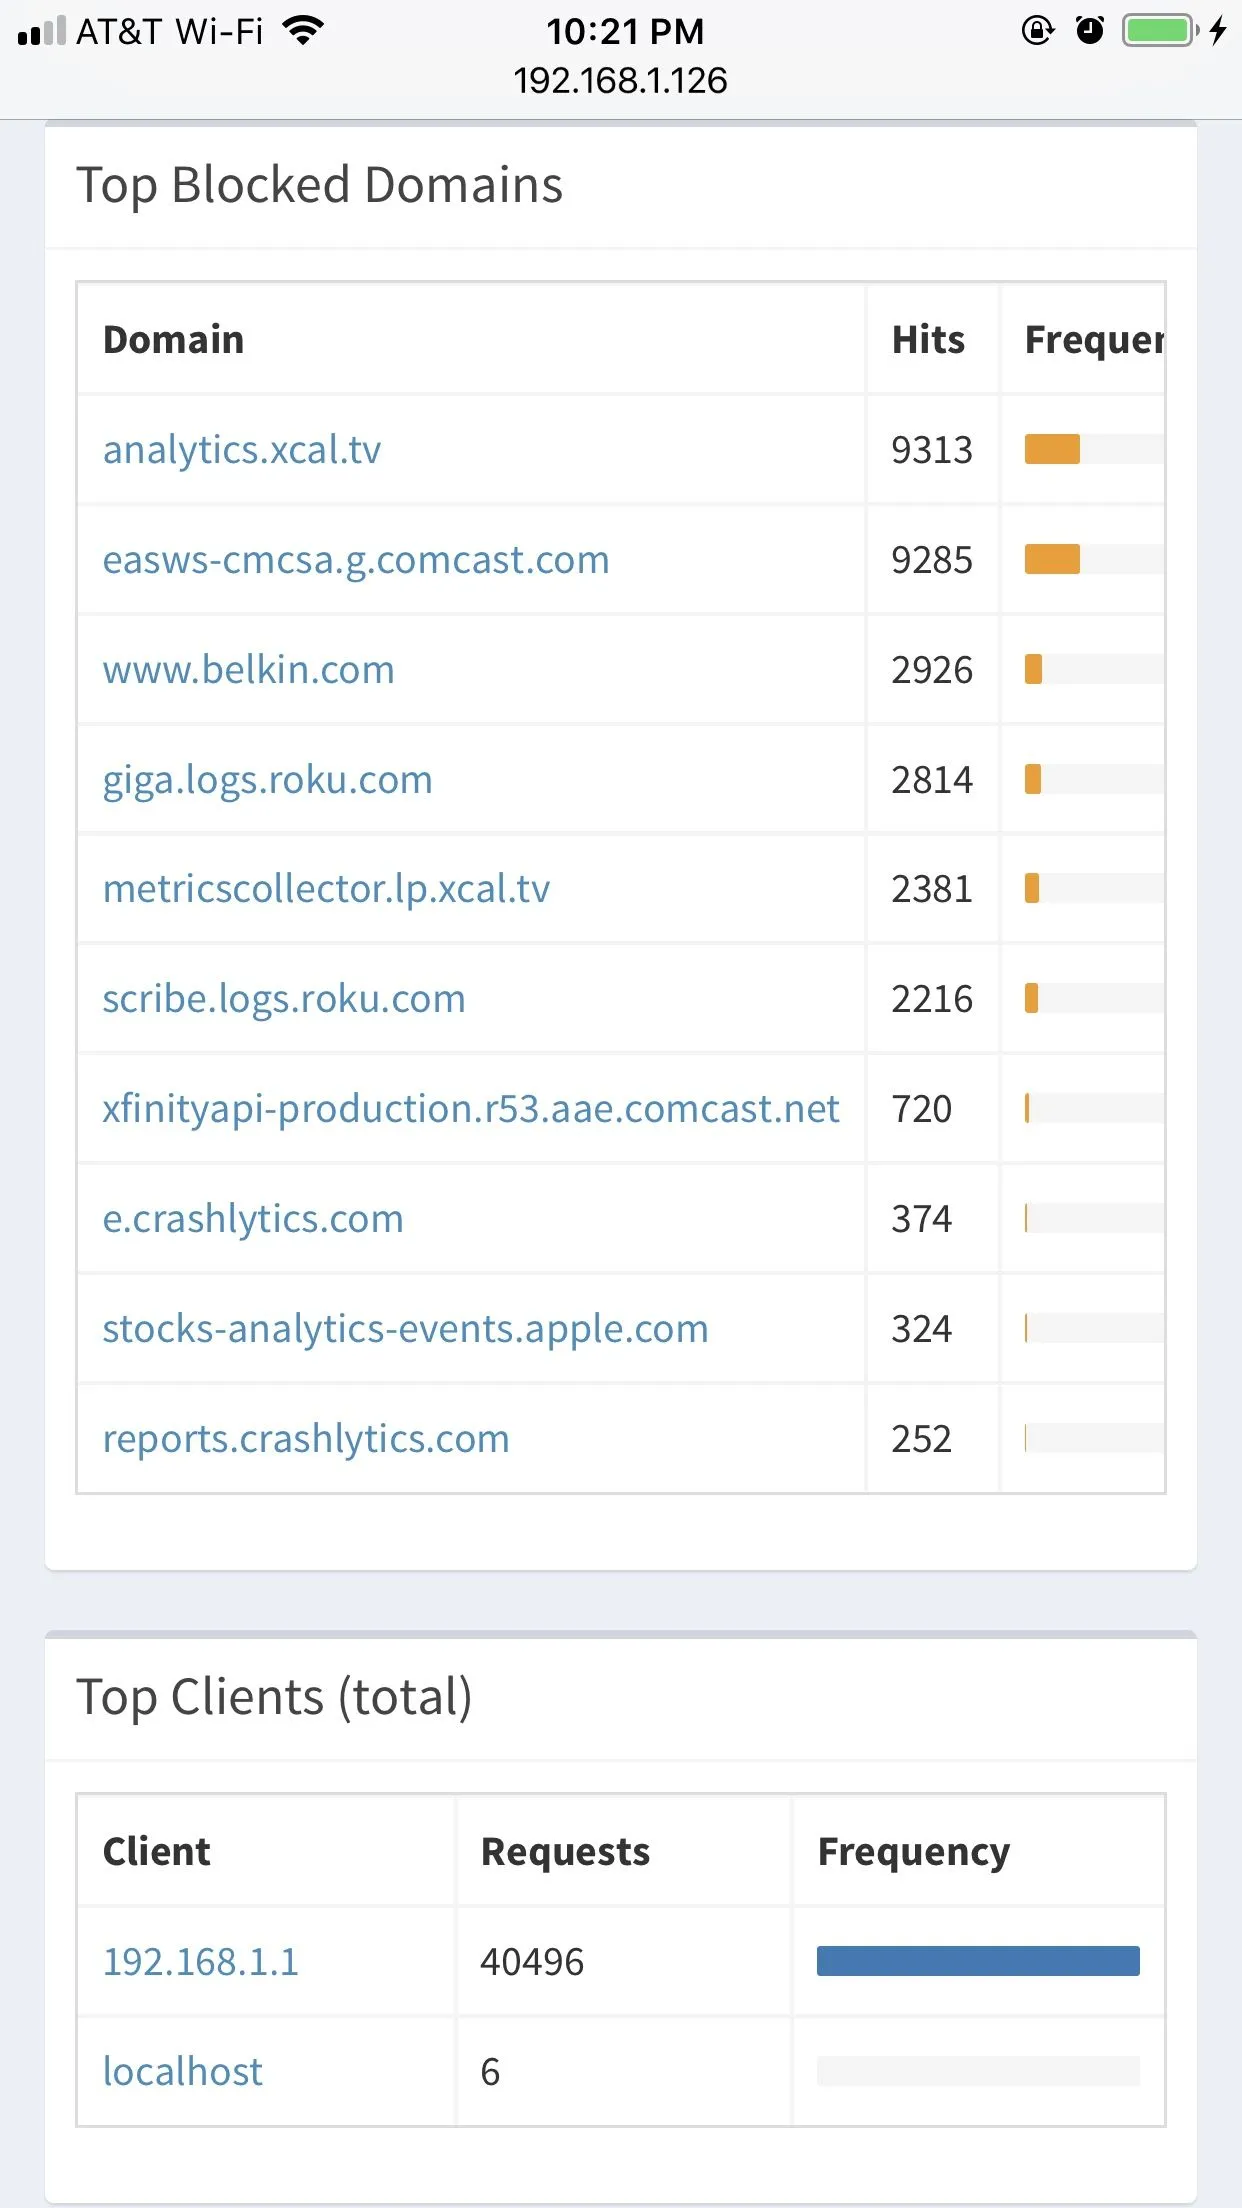Viewport: 1242px width, 2208px height.
Task: Open xfinityapi-production.r53.aae.comcast.net link
Action: (470, 1109)
